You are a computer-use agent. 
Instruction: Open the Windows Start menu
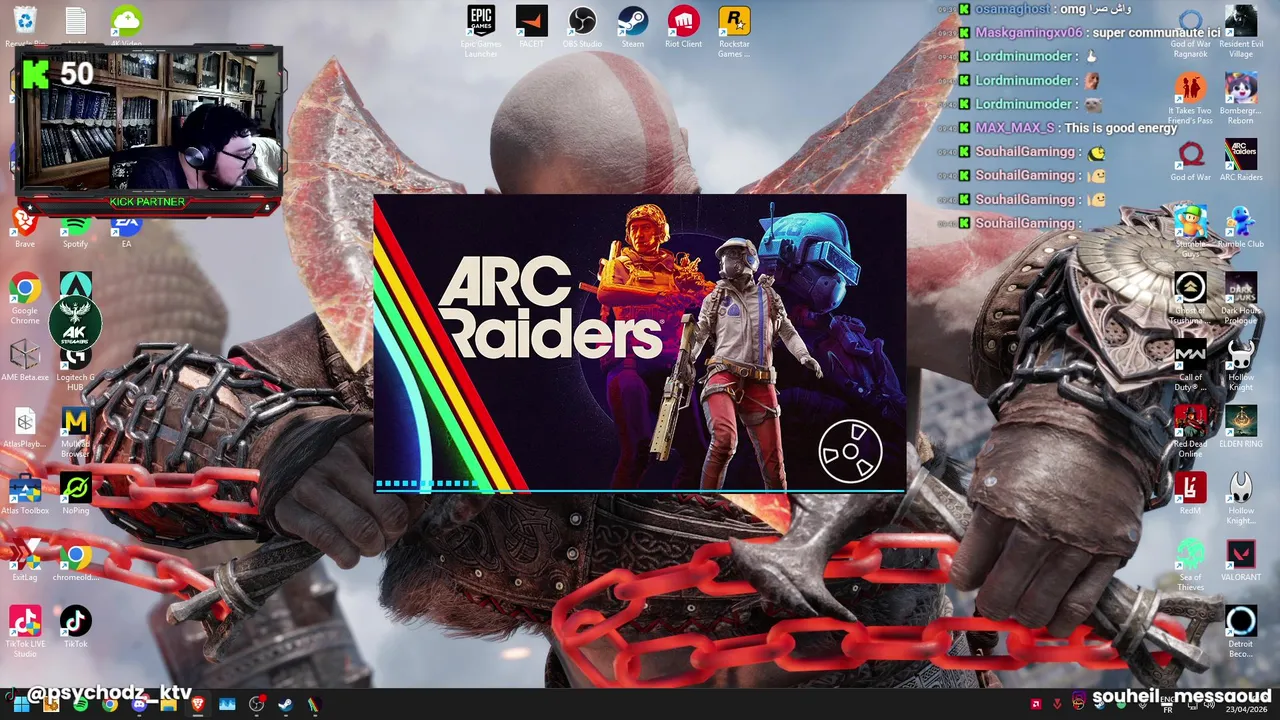(21, 704)
